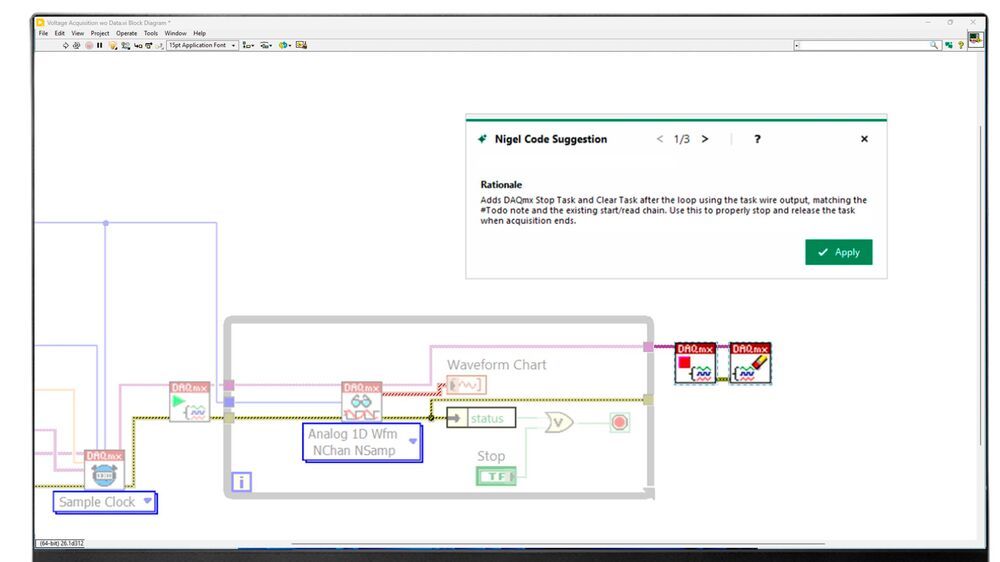Open the Edit menu
Viewport: 1000px width, 562px height.
(59, 33)
